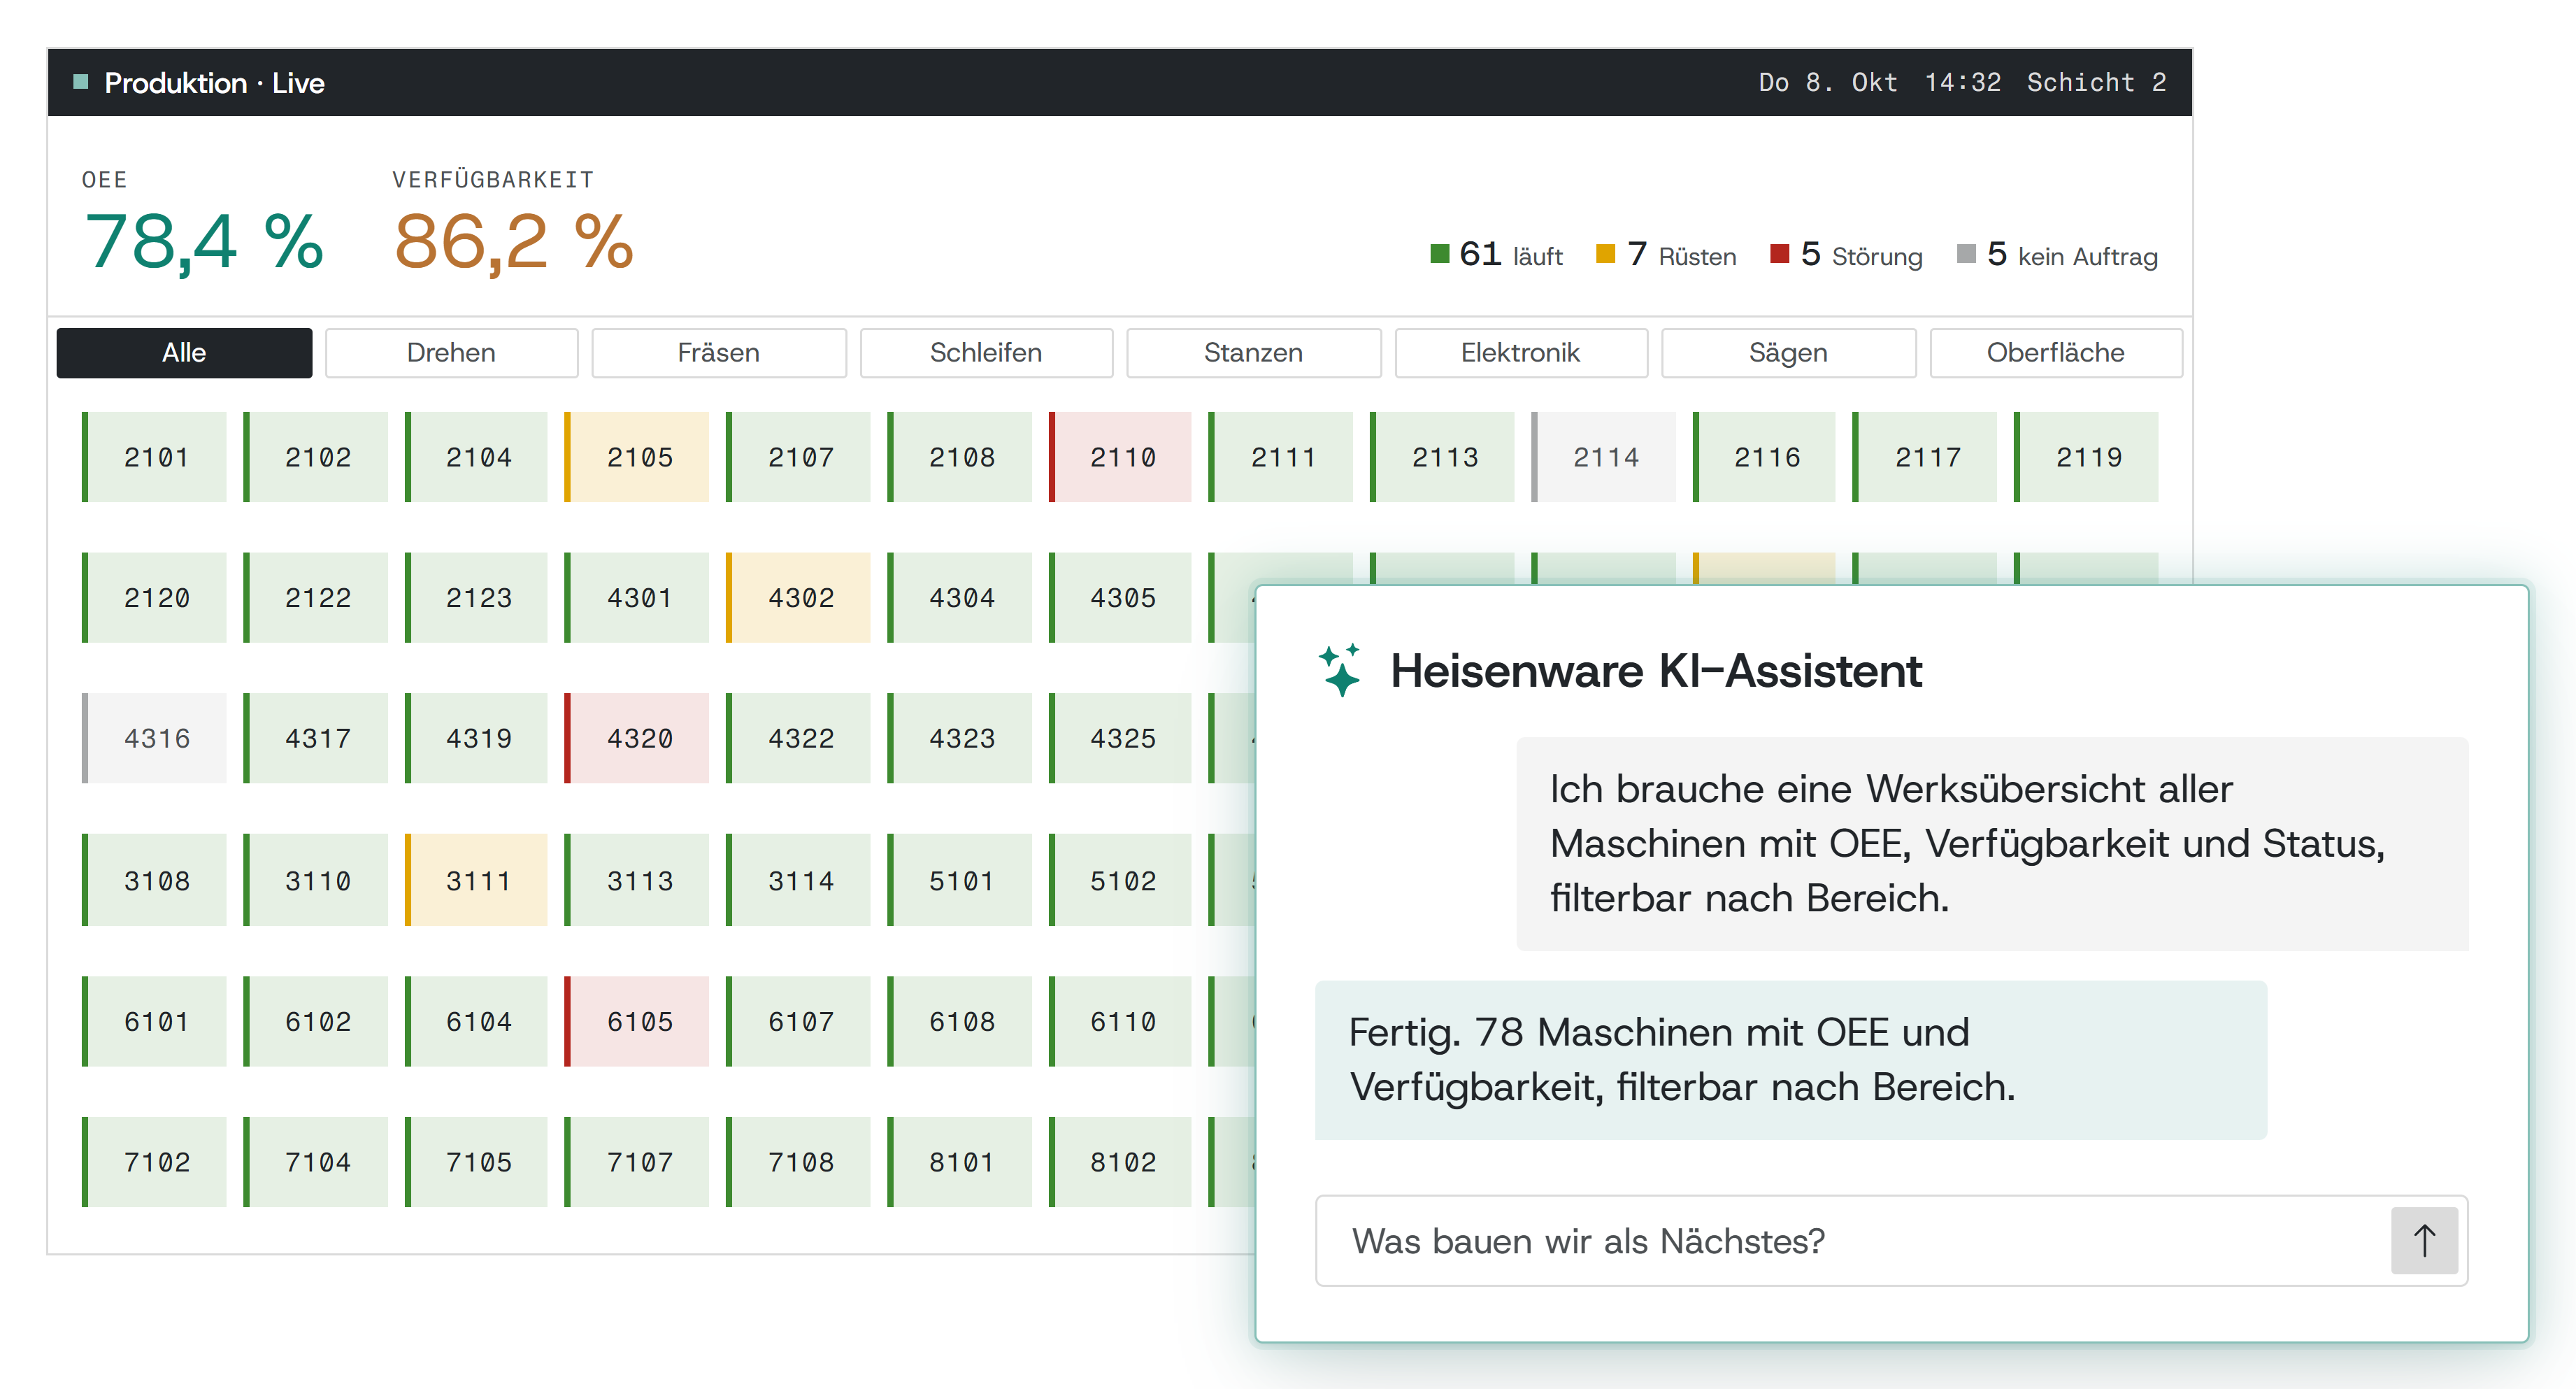Click machine tile 7102
Image resolution: width=2576 pixels, height=1389 pixels.
(154, 1162)
